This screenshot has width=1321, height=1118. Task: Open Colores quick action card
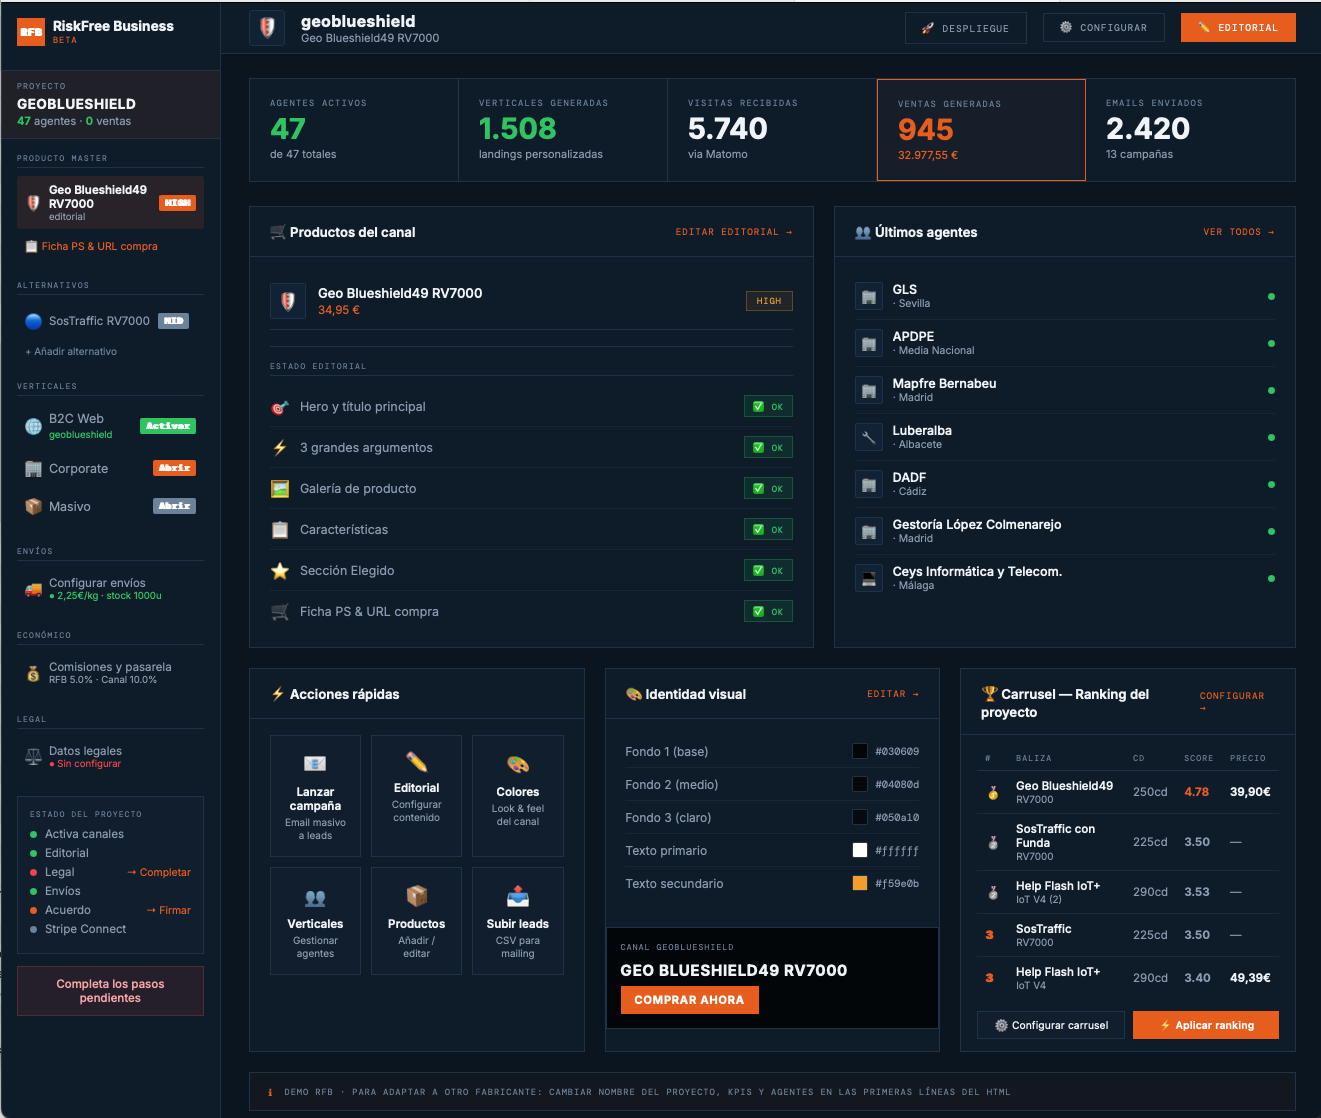tap(518, 796)
